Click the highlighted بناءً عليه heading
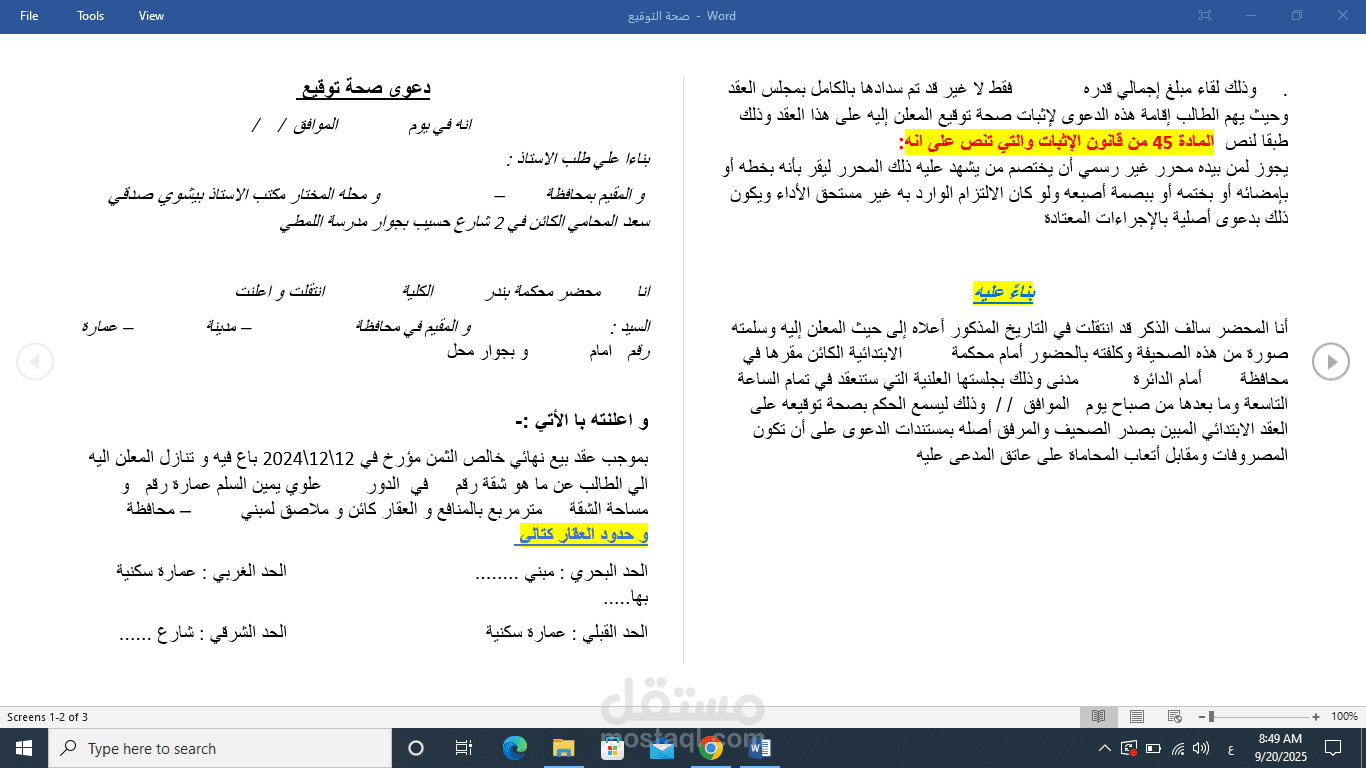 (1004, 292)
